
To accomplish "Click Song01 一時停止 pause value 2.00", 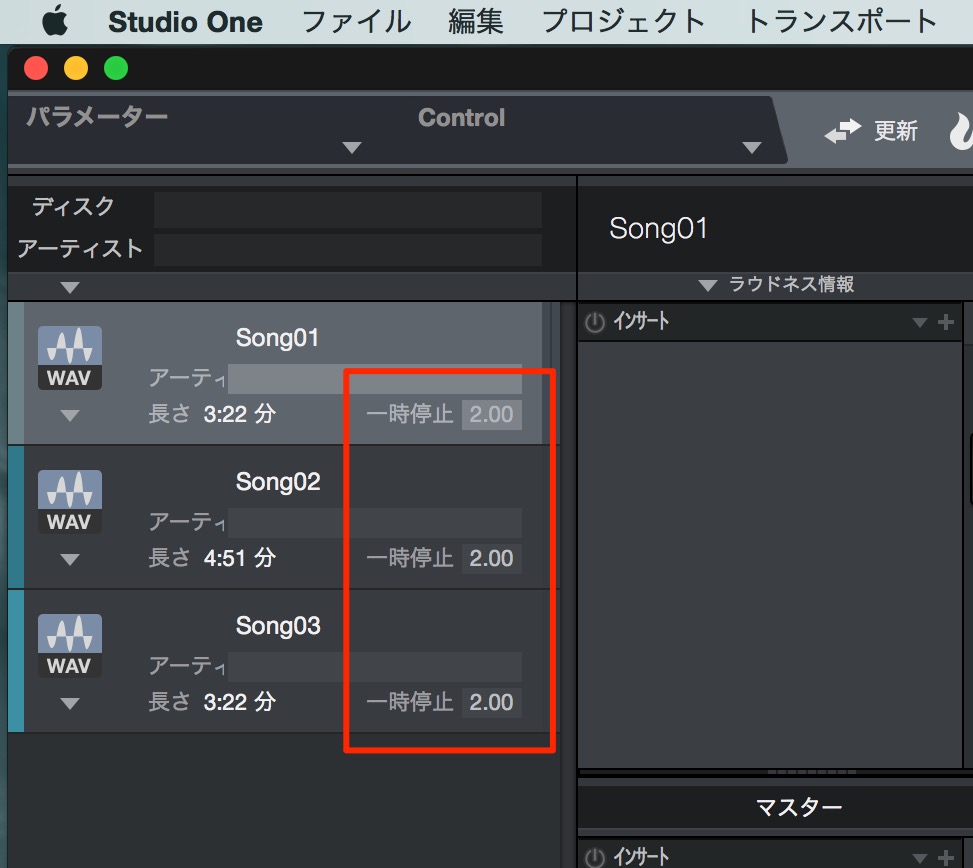I will (491, 414).
